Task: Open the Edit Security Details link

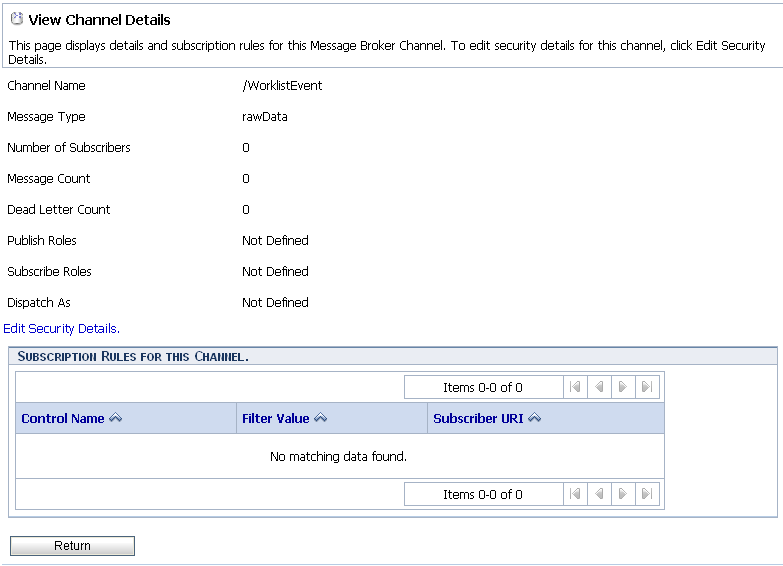Action: (61, 329)
